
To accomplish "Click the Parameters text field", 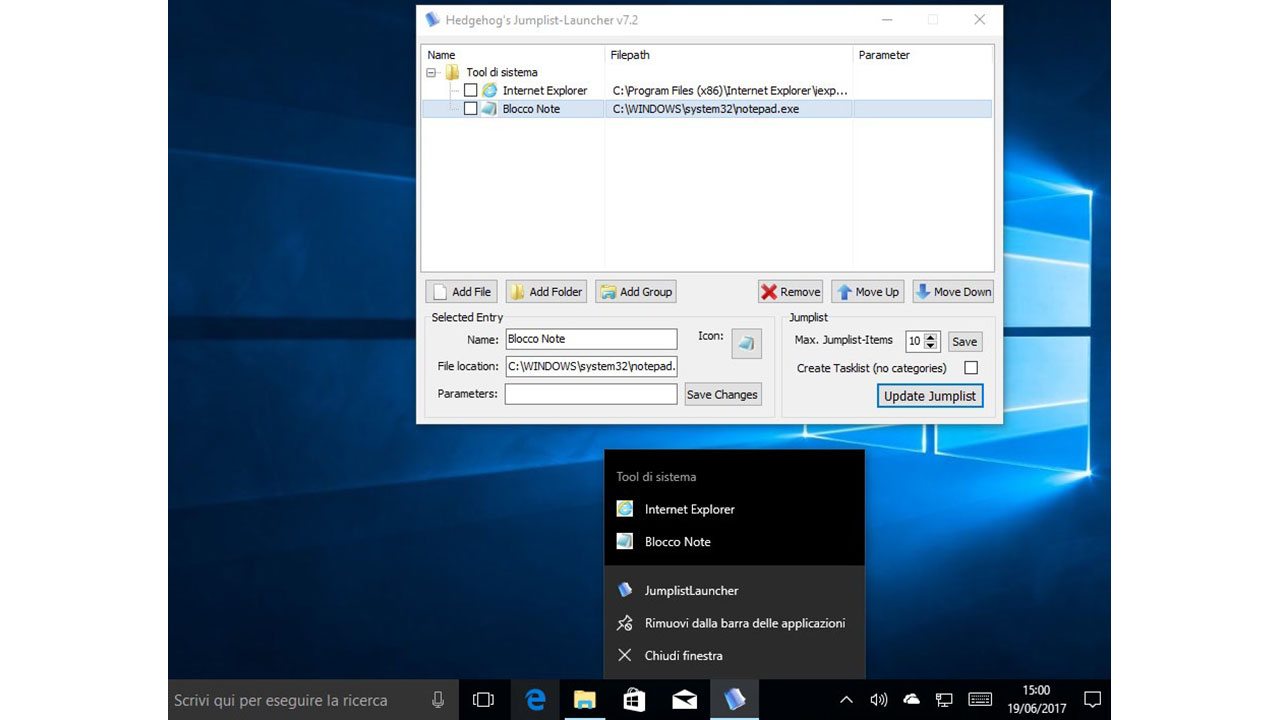I will (x=590, y=394).
